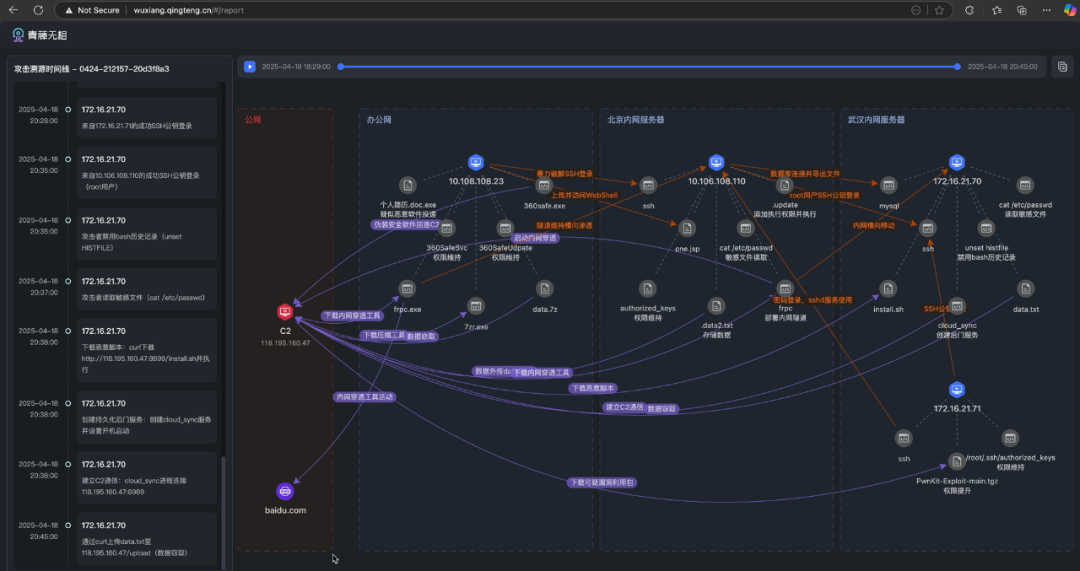Select the 20:37:00 cat /etc/passwd event
1080x571 pixels.
click(x=147, y=290)
